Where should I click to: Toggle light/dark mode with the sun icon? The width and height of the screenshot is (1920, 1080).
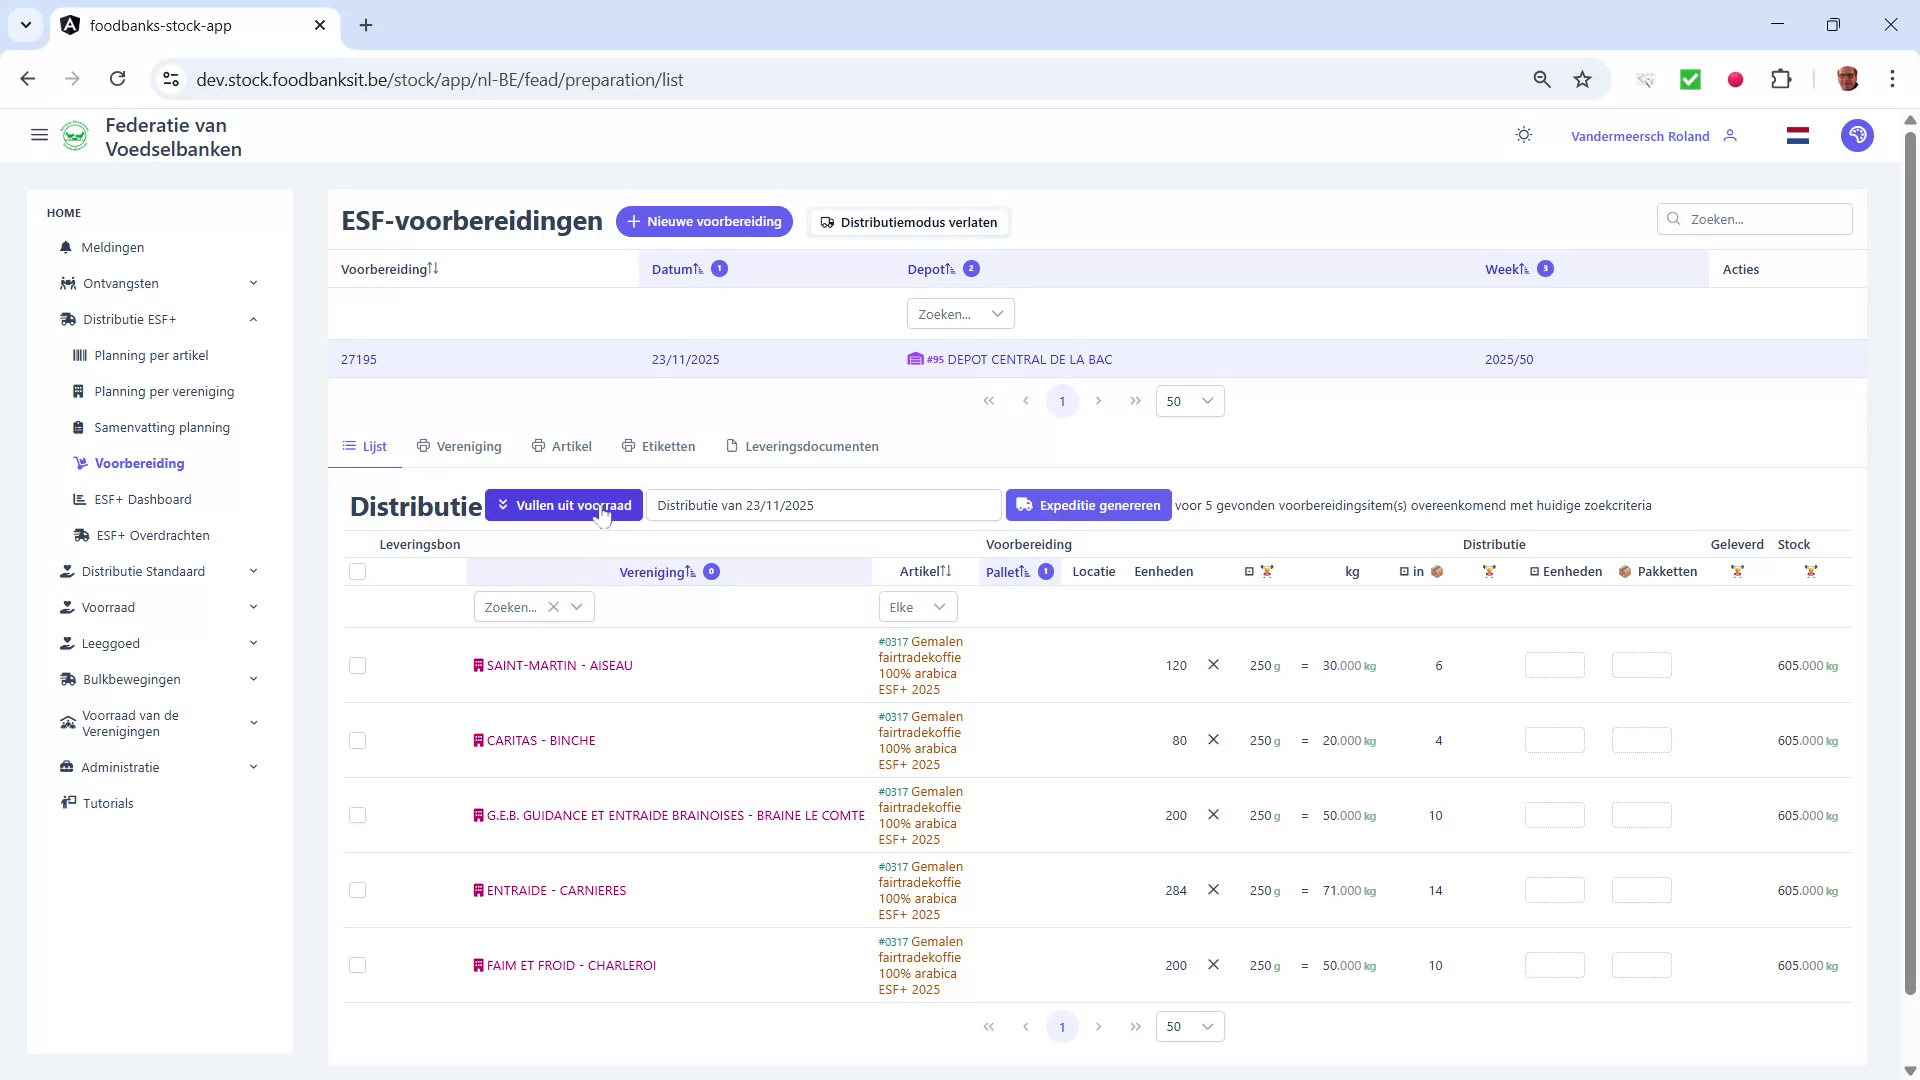pyautogui.click(x=1523, y=135)
